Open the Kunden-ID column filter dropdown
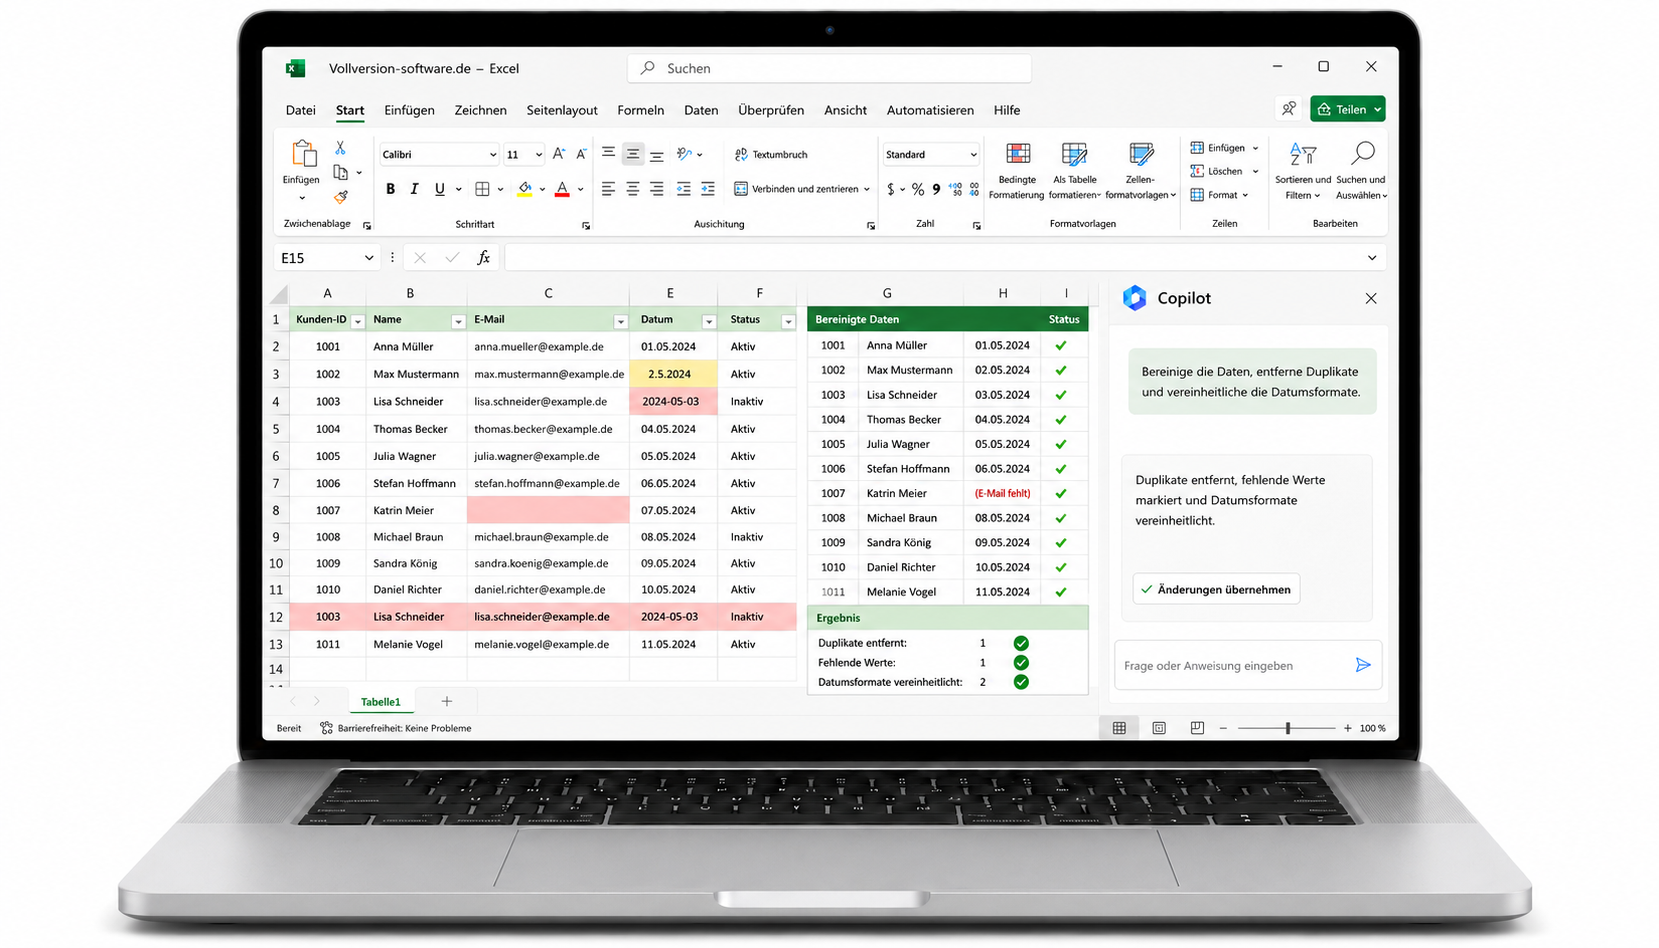 click(x=357, y=322)
